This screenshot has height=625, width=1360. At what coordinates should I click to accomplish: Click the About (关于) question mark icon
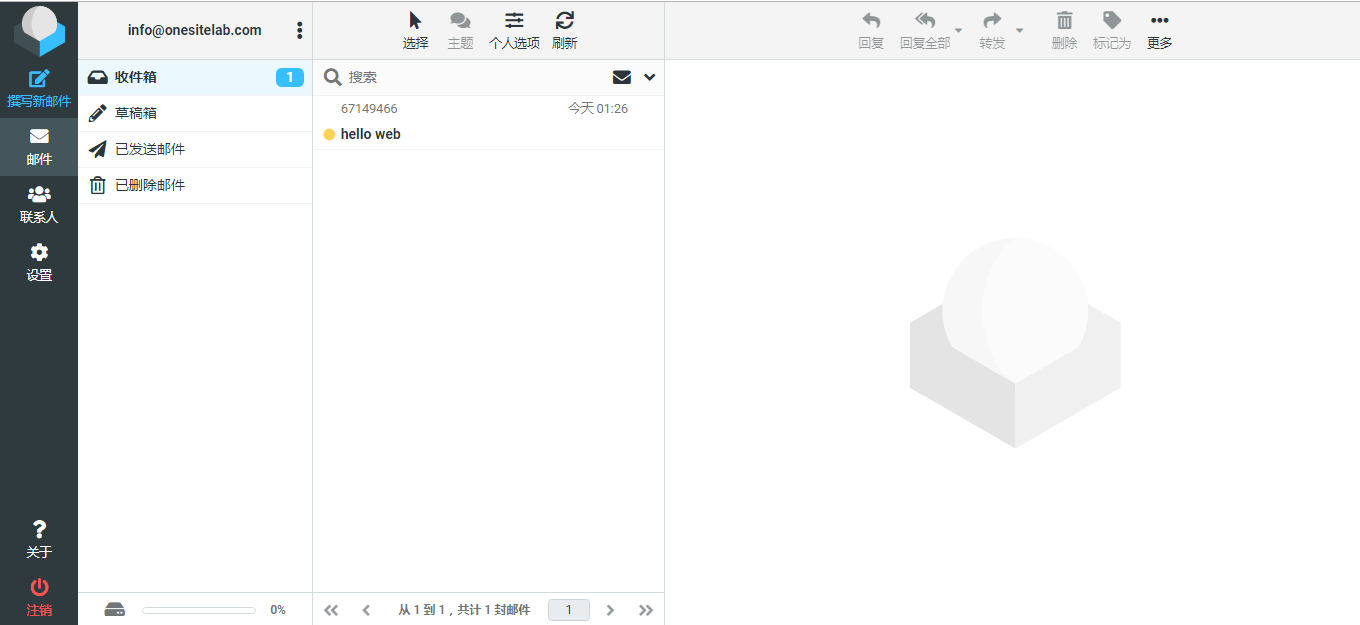click(x=39, y=530)
